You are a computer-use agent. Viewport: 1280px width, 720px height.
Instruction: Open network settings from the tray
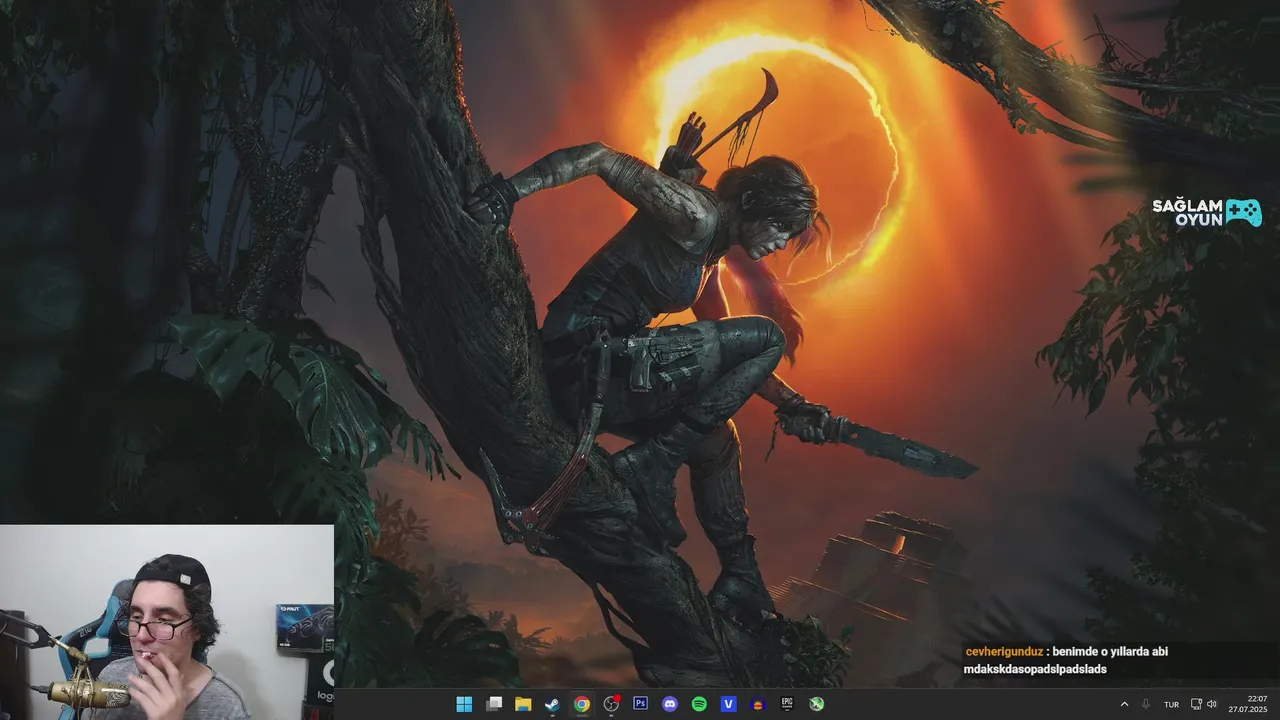[x=1196, y=704]
